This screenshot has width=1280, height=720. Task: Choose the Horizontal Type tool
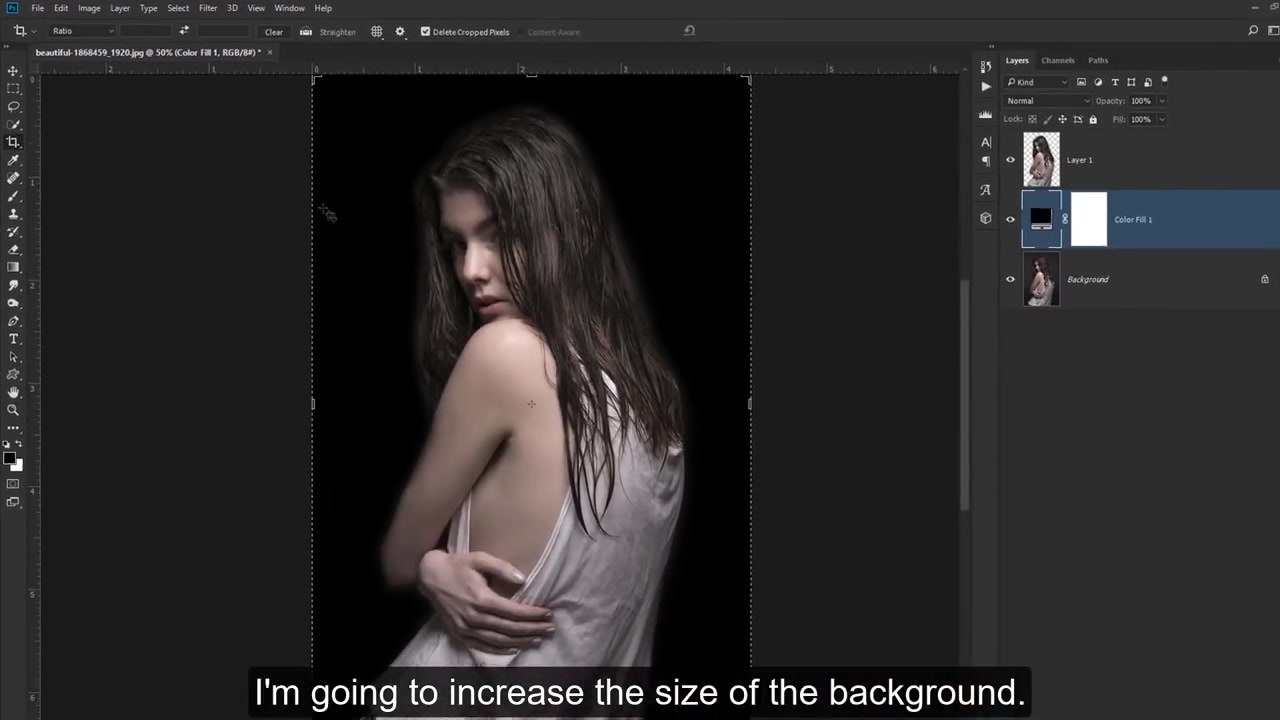pos(13,338)
